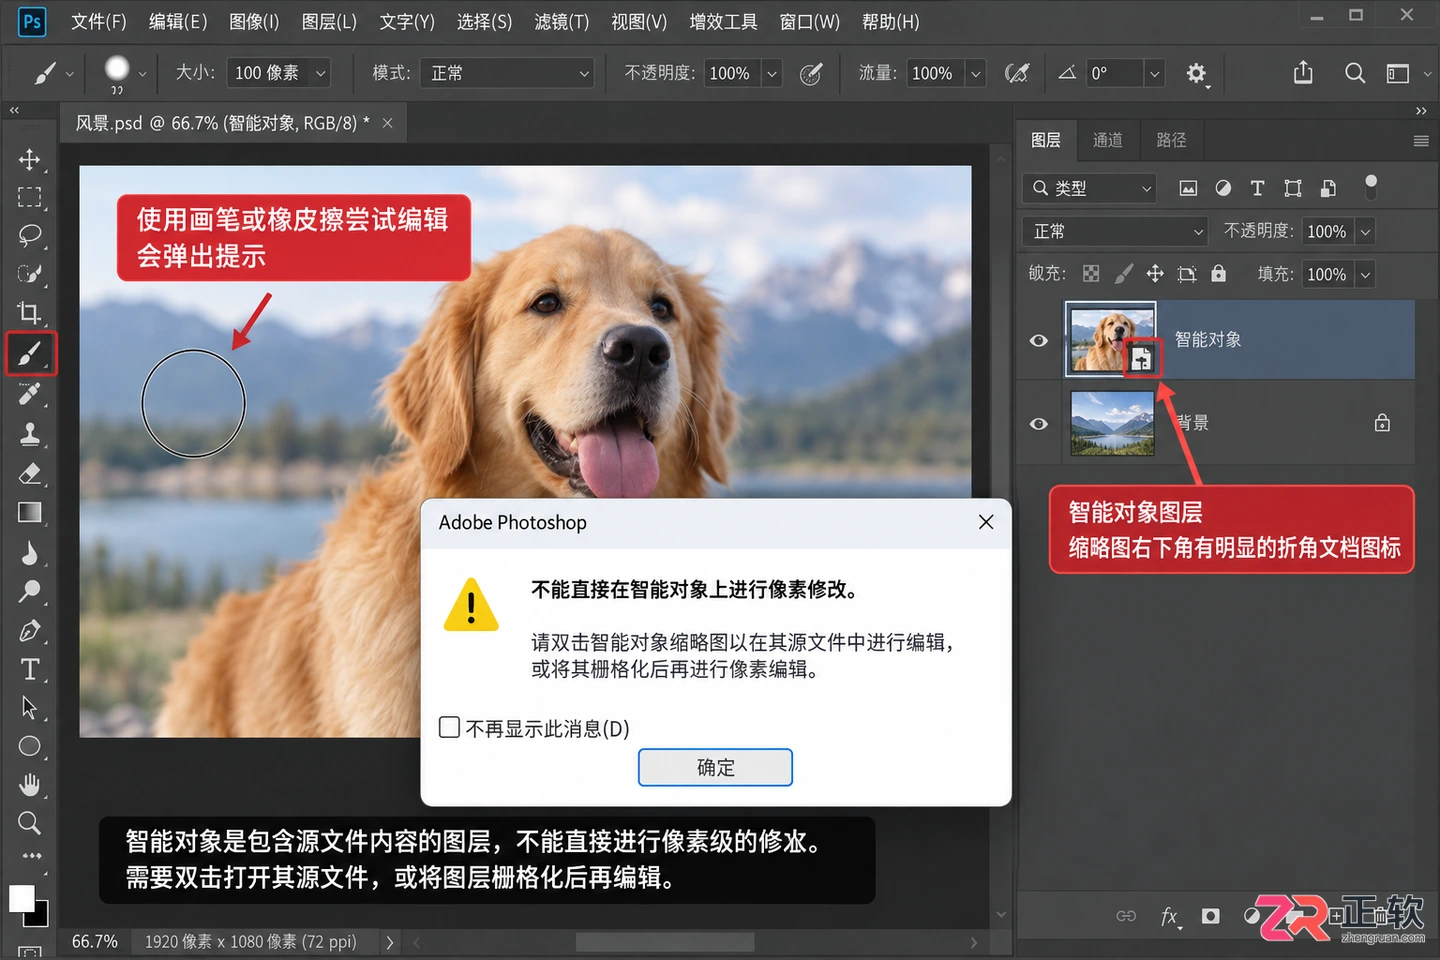Viewport: 1440px width, 960px height.
Task: Select the Clone Stamp tool
Action: click(30, 434)
